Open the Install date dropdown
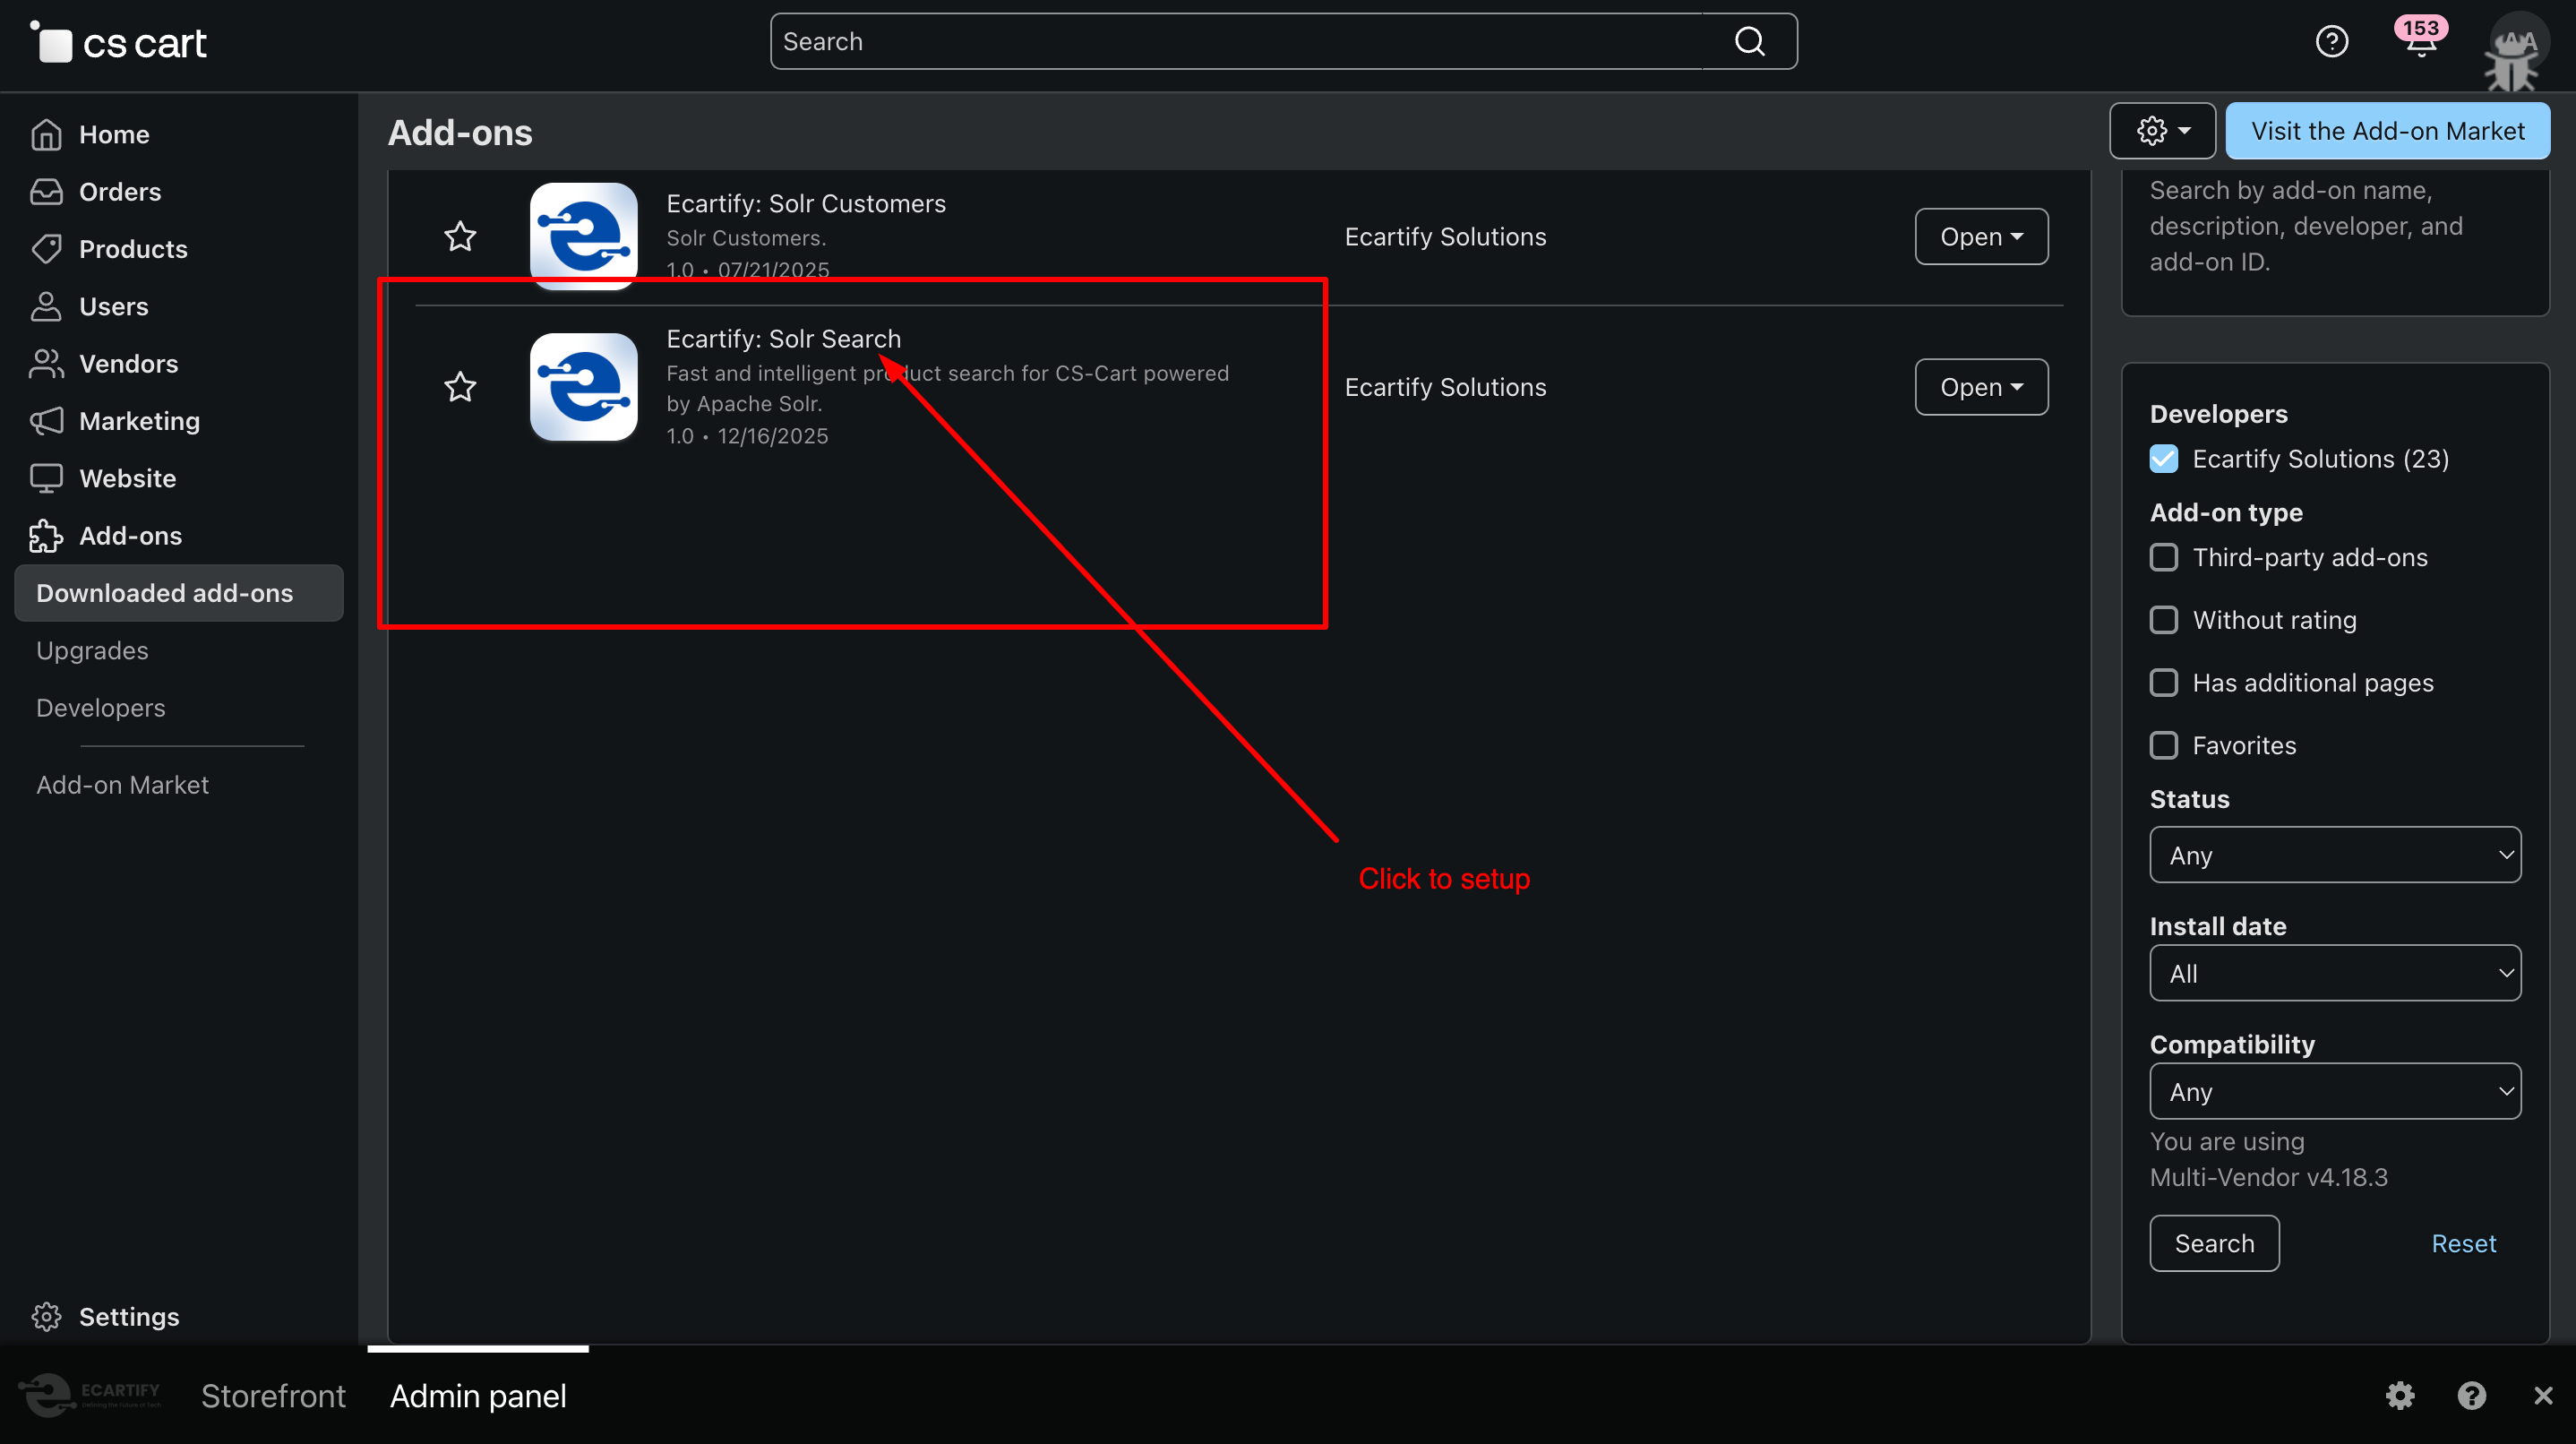Screen dimensions: 2576x1444 [2334, 973]
